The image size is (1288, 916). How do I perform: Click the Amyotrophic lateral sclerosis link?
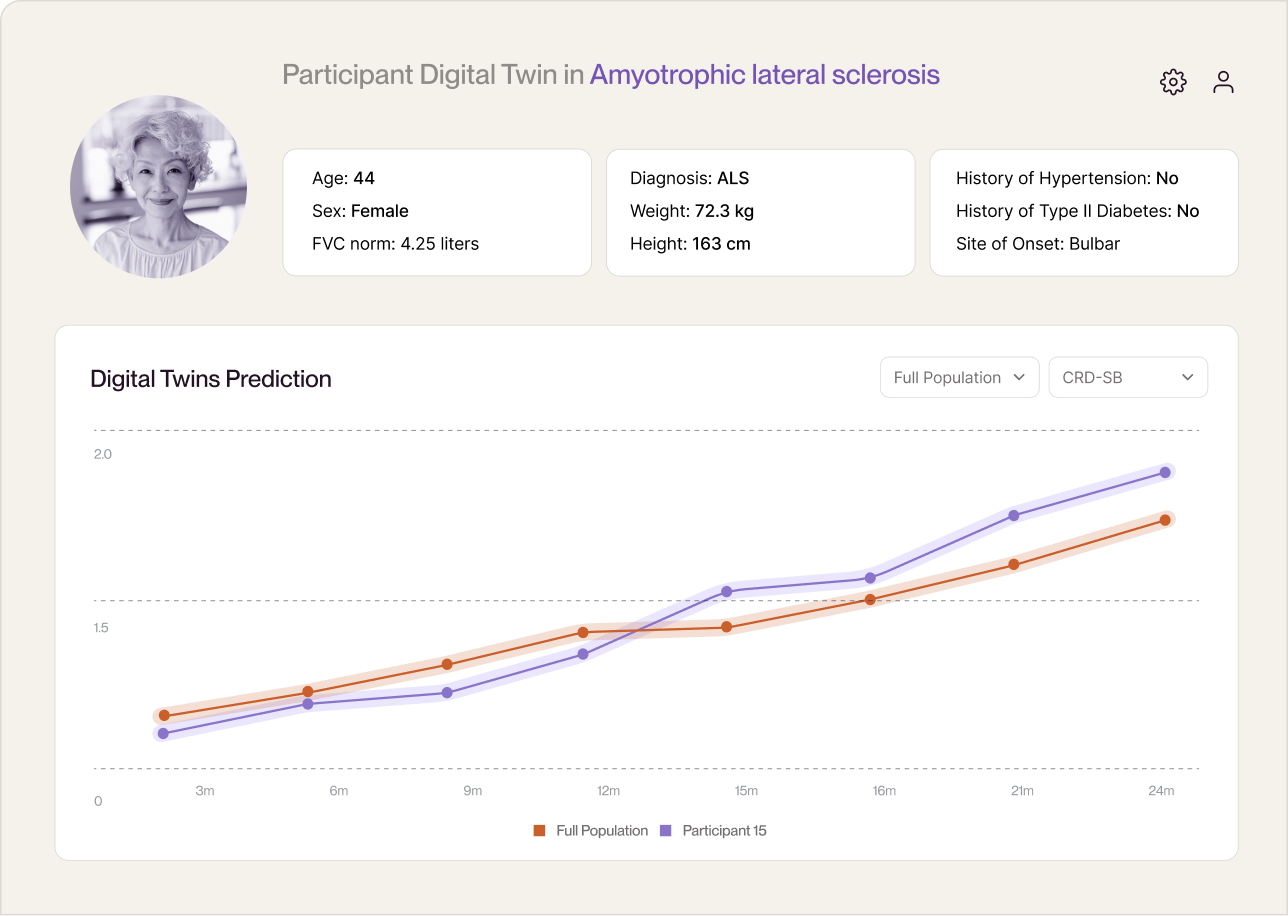(x=765, y=75)
